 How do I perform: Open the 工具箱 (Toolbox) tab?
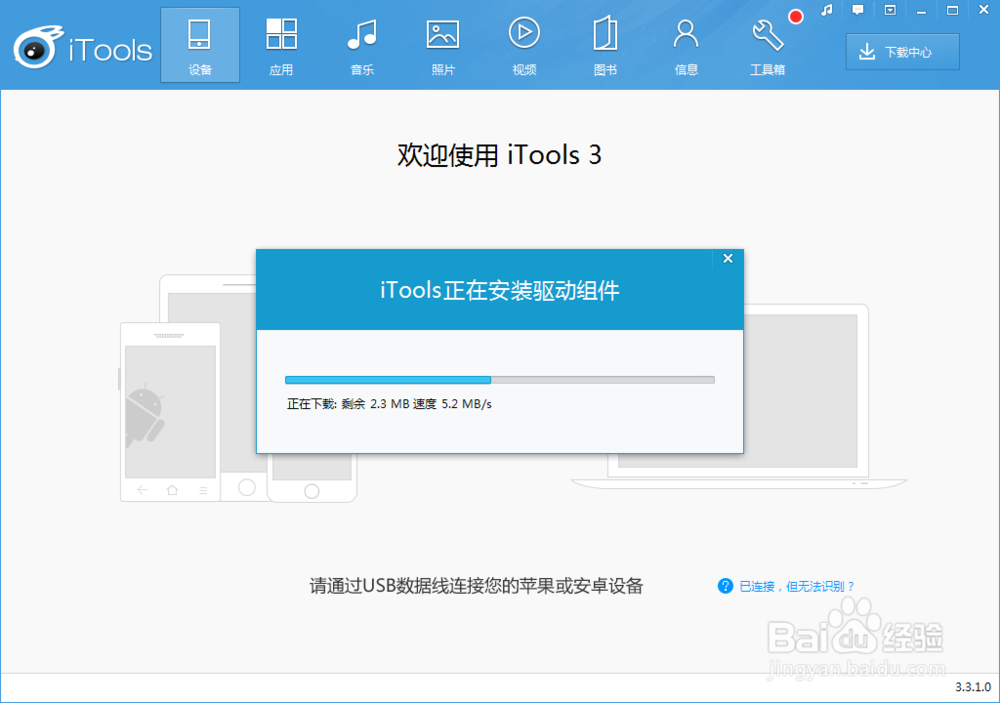tap(767, 47)
